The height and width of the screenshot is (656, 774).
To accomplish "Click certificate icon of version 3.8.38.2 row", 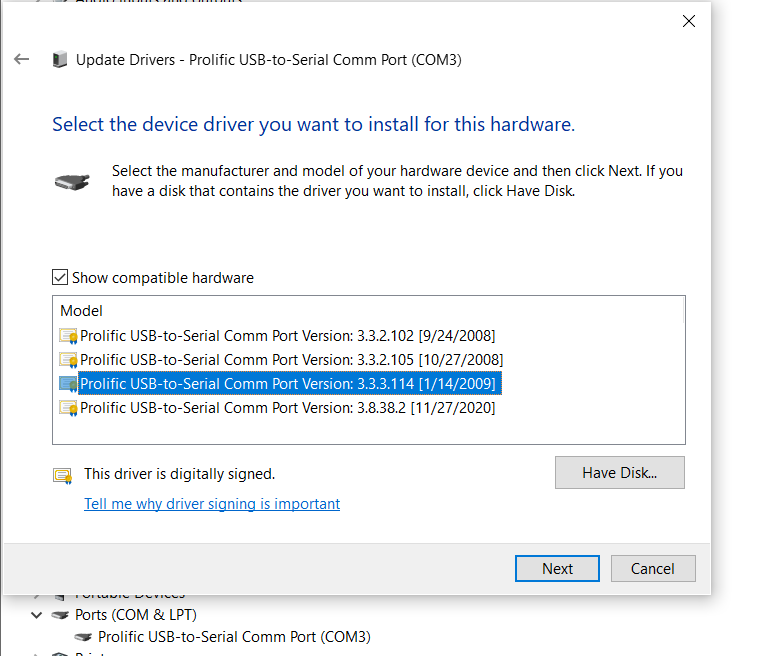I will tap(68, 408).
